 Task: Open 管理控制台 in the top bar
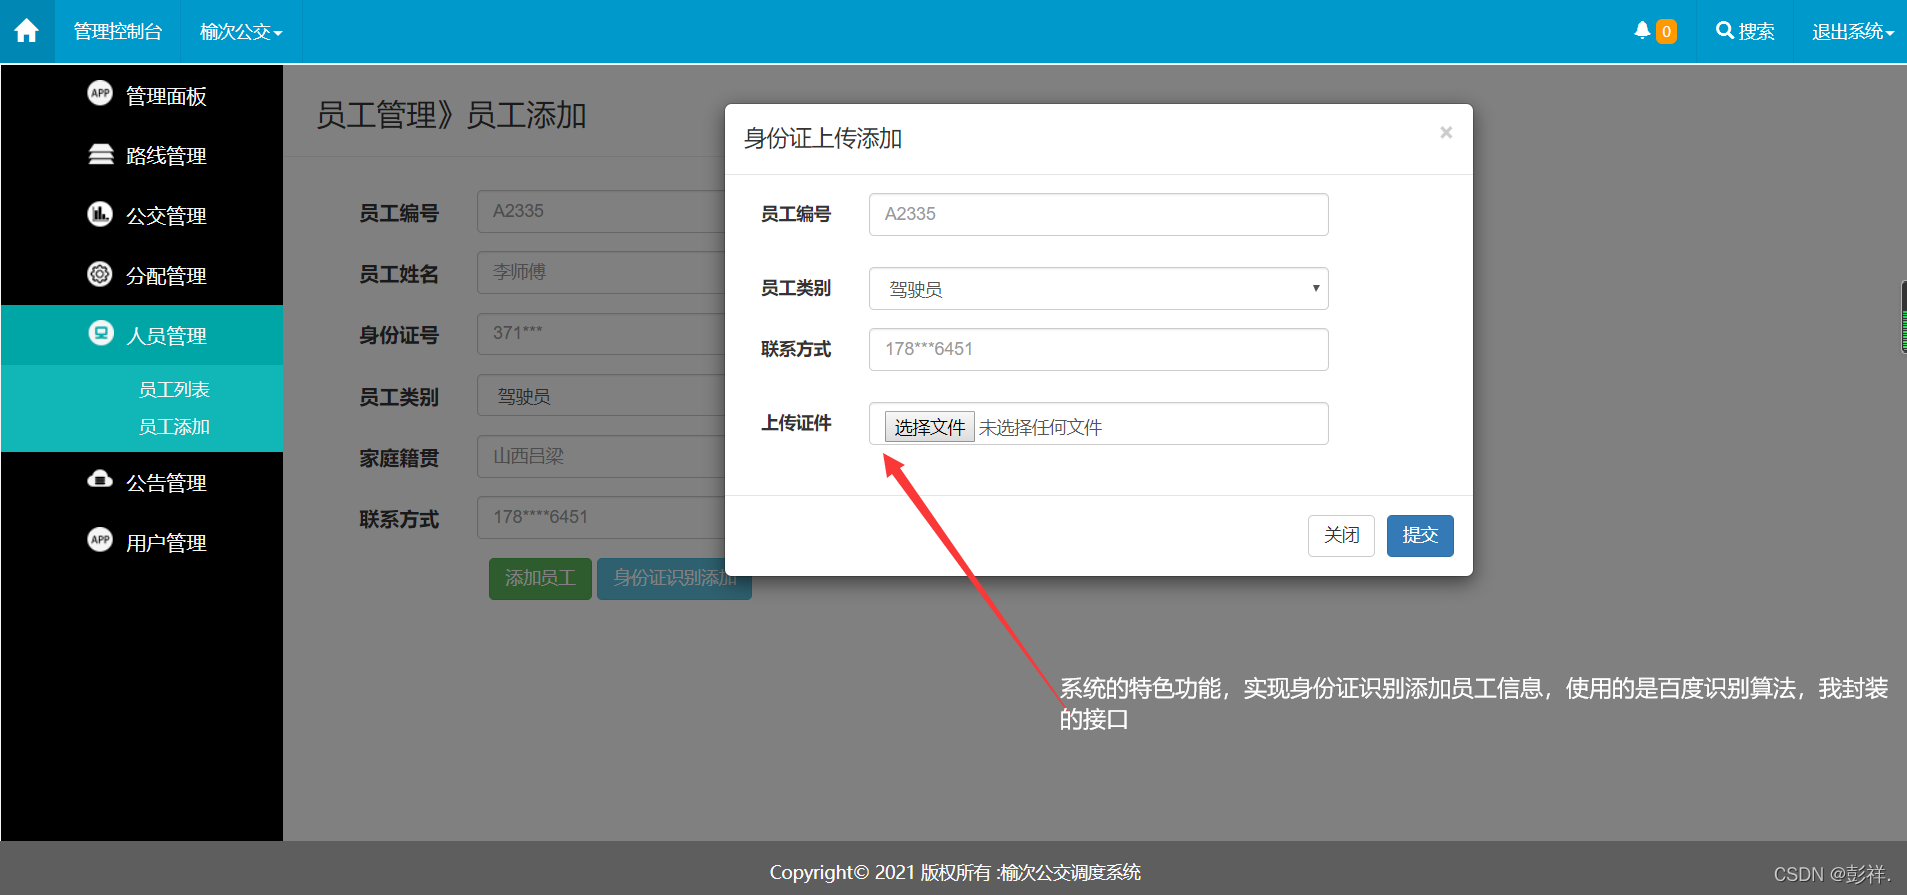point(118,32)
